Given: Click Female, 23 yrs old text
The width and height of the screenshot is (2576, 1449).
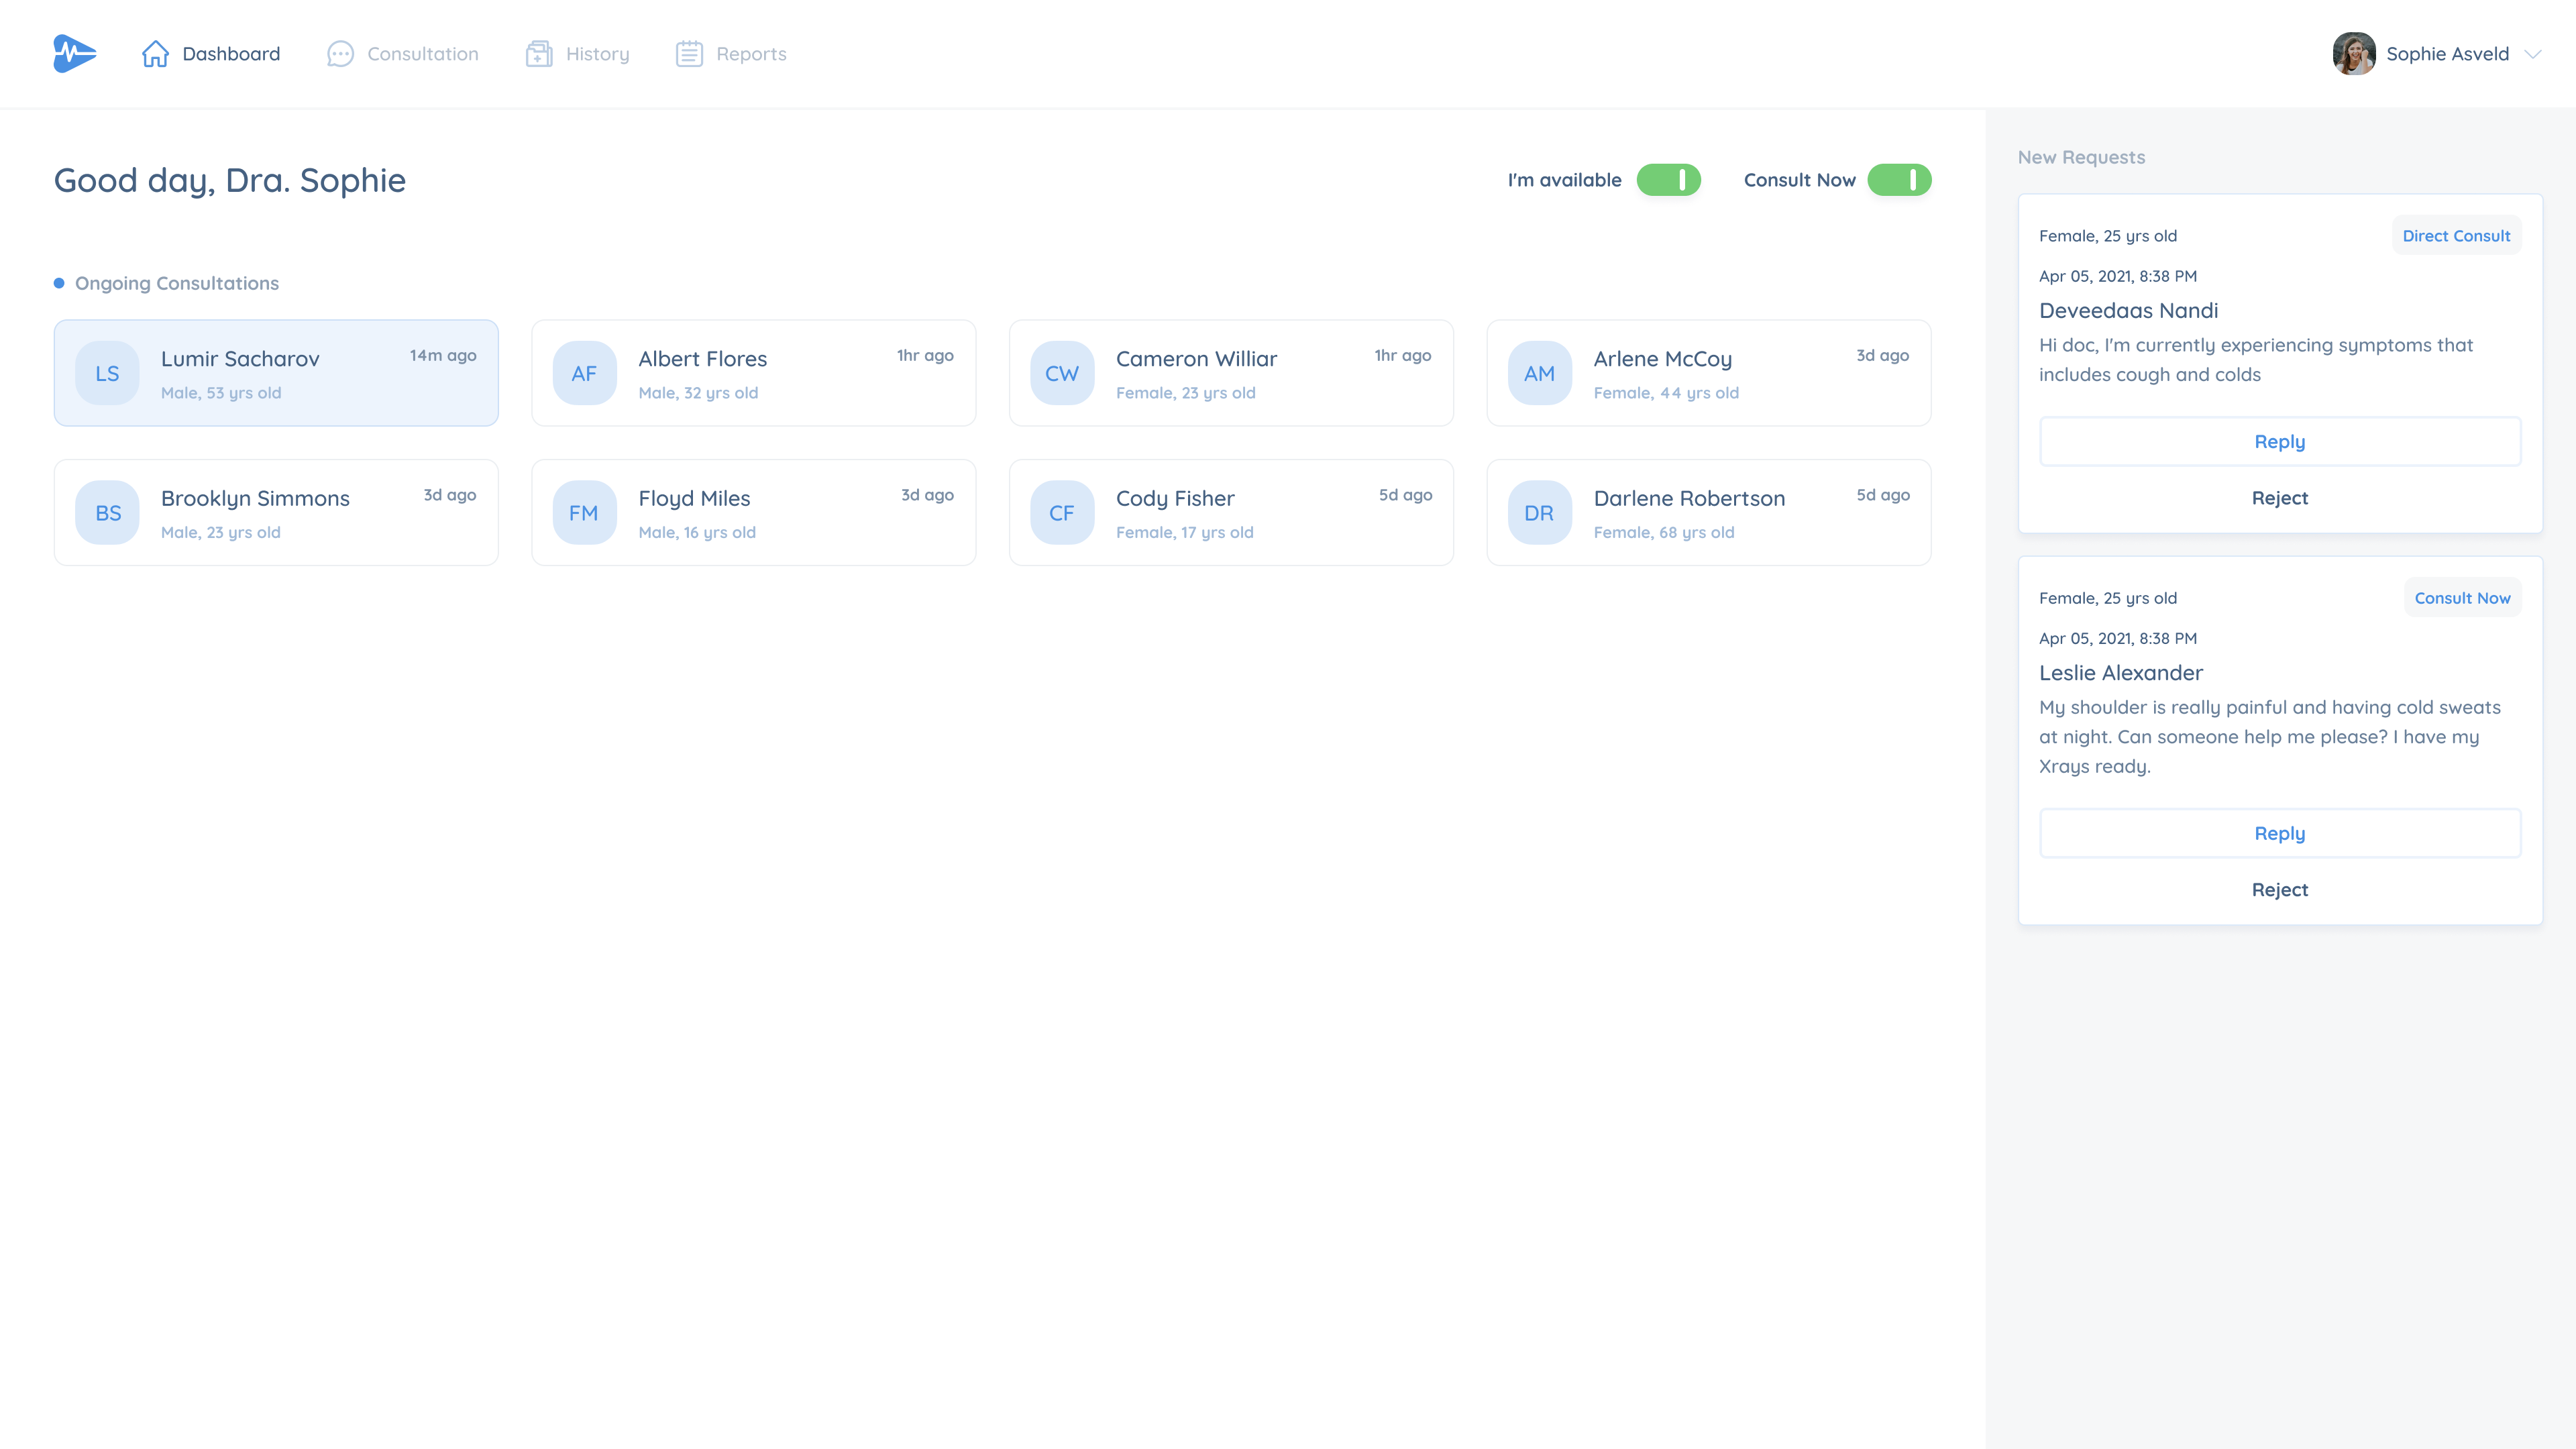Looking at the screenshot, I should click(1186, 393).
